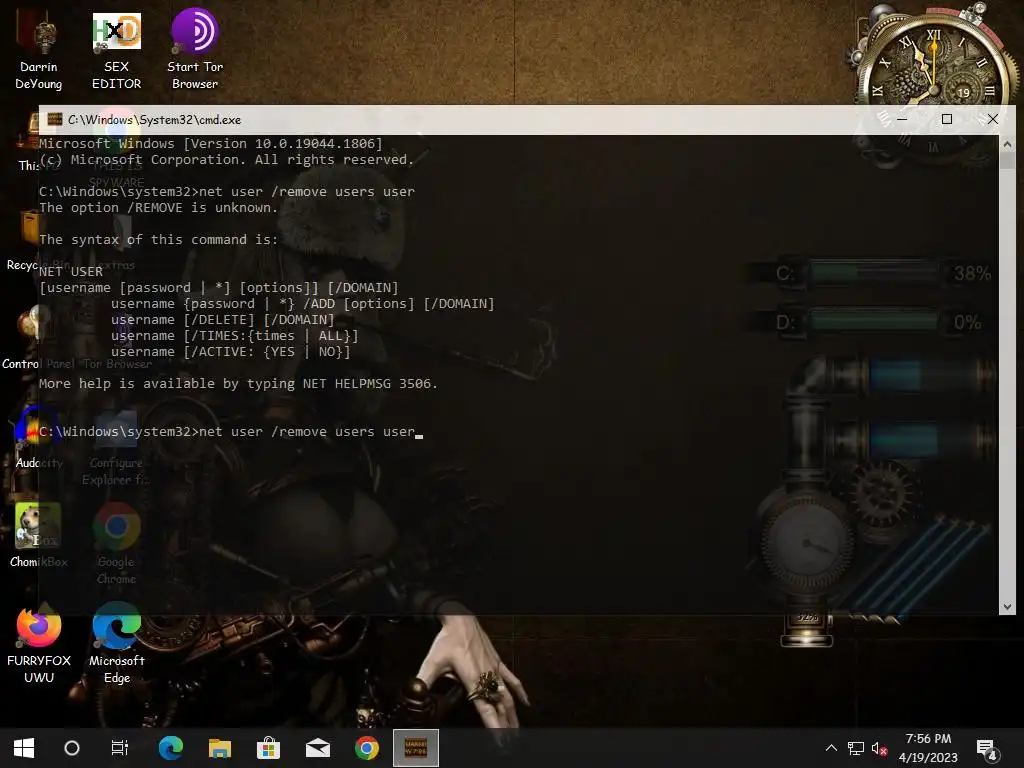Open the Microsoft Edge desktop shortcut
This screenshot has width=1024, height=768.
click(116, 643)
